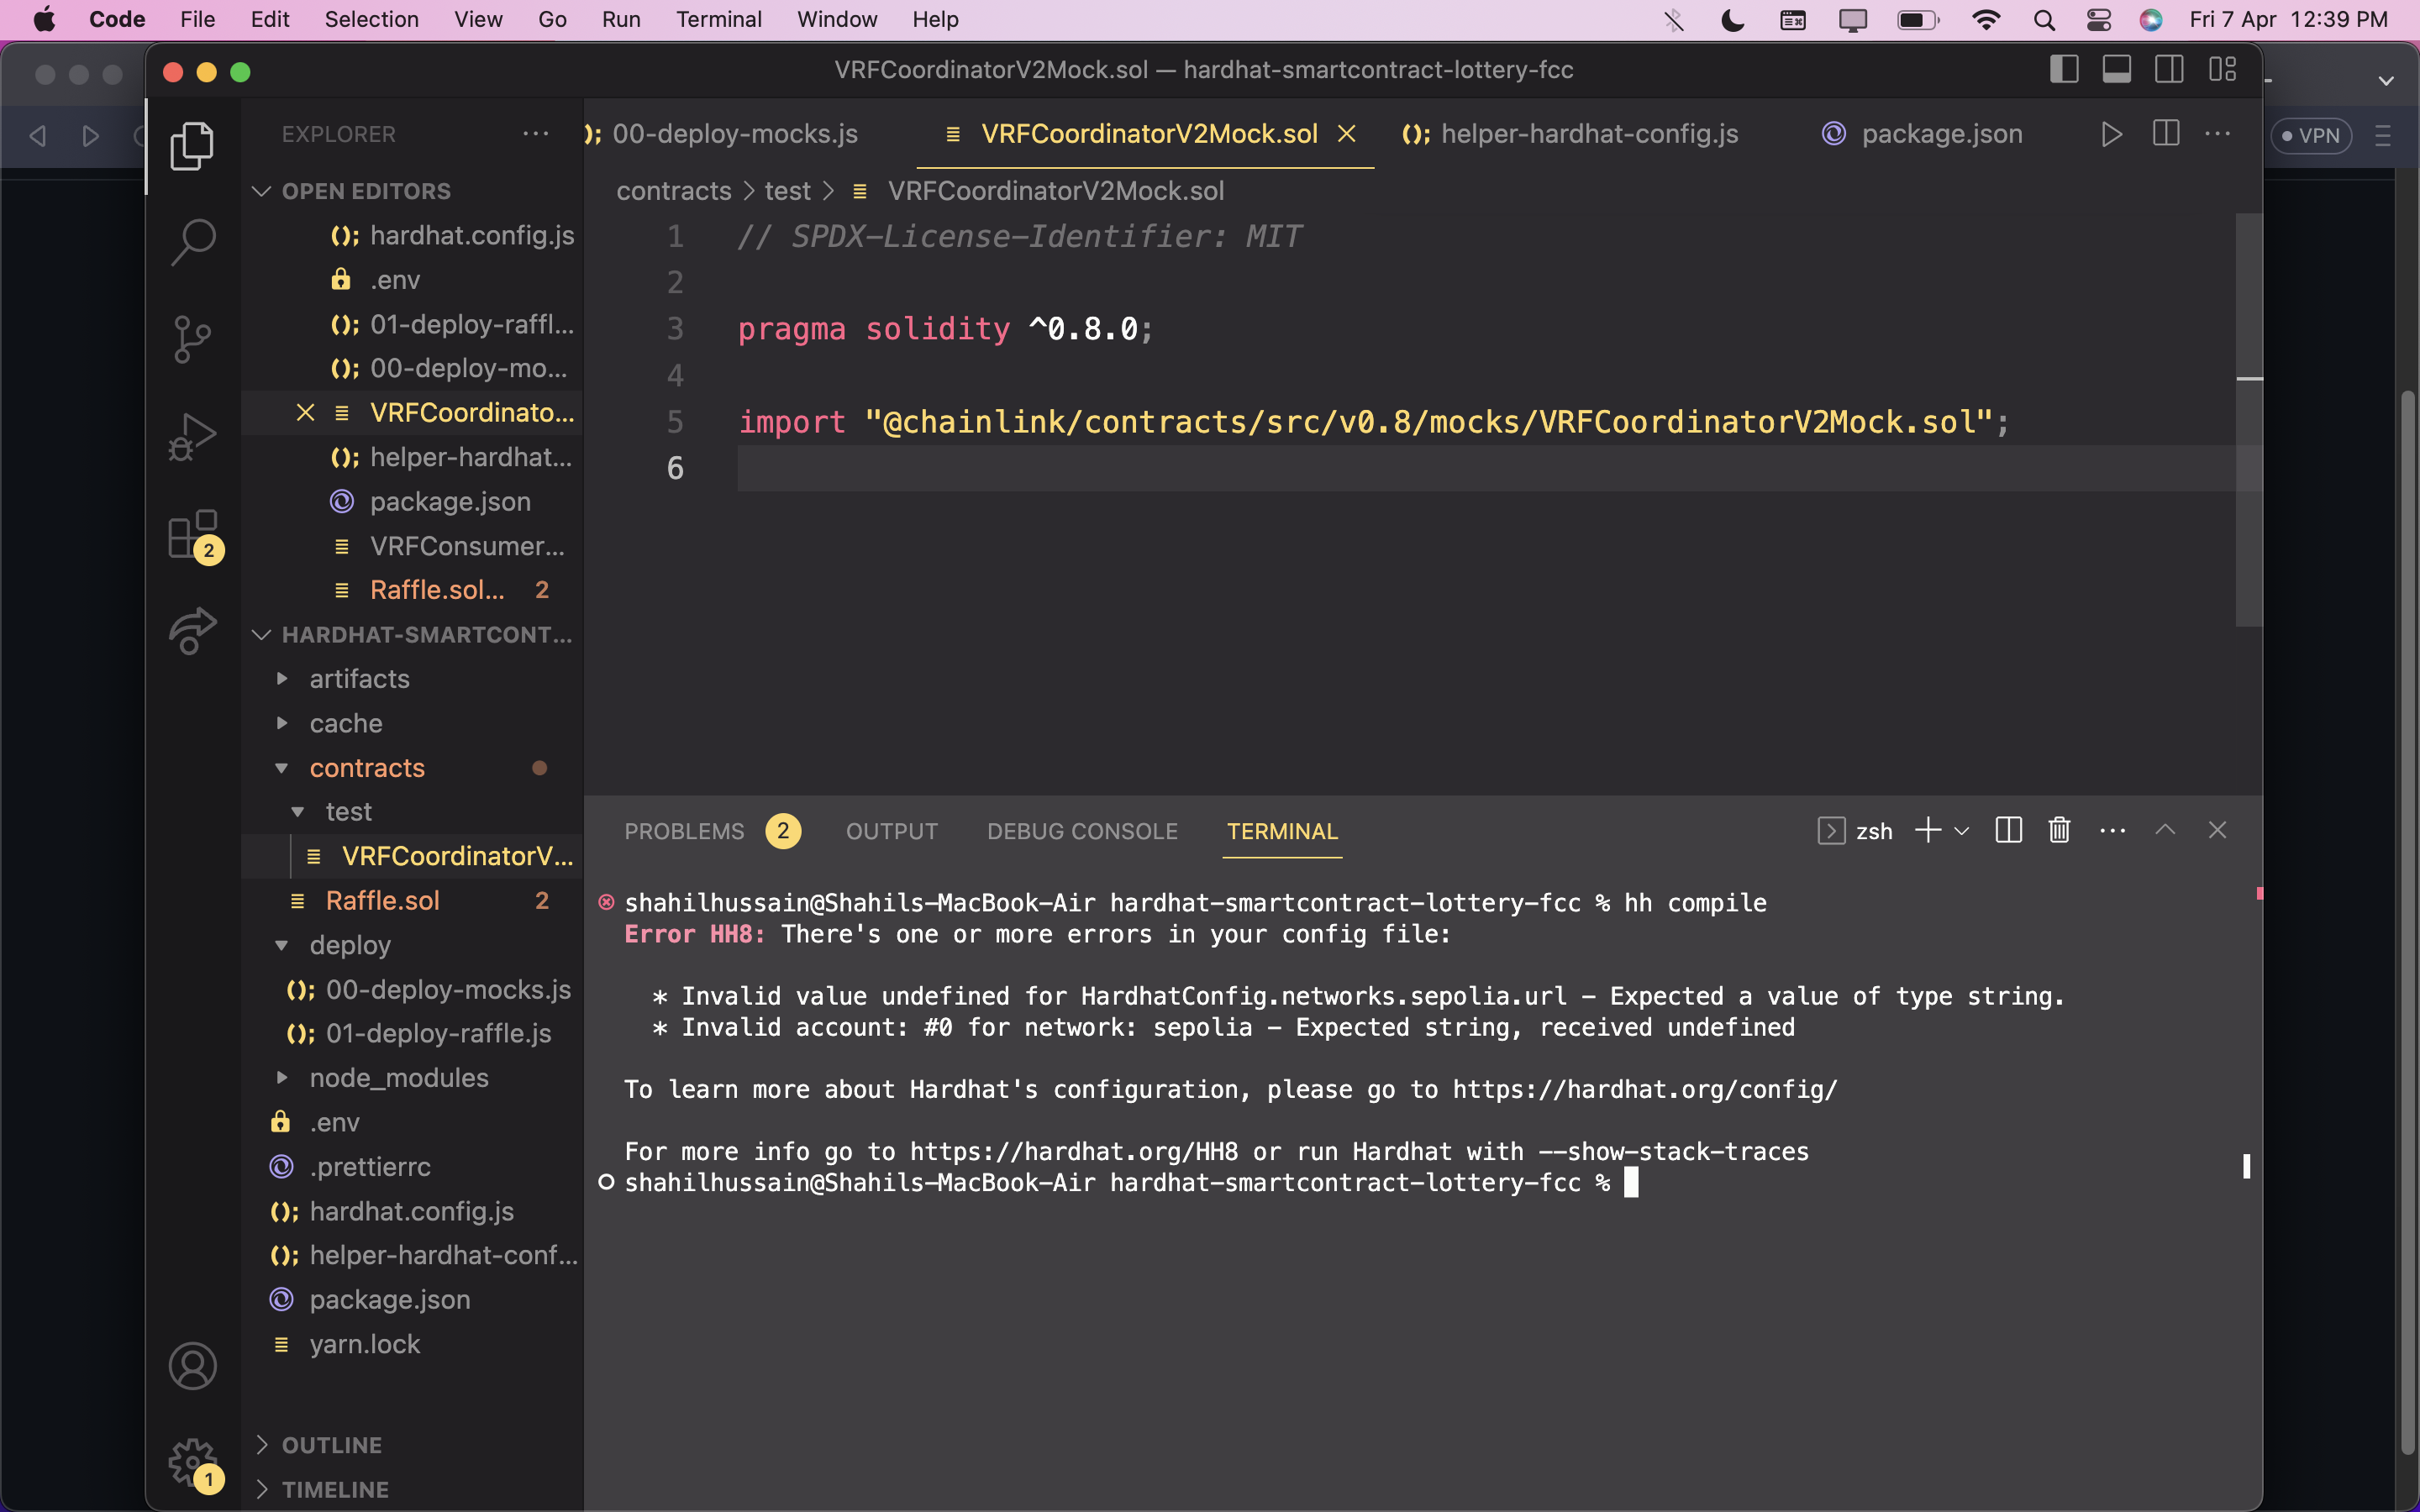Collapse the deploy folder
Viewport: 2420px width, 1512px height.
coord(282,945)
